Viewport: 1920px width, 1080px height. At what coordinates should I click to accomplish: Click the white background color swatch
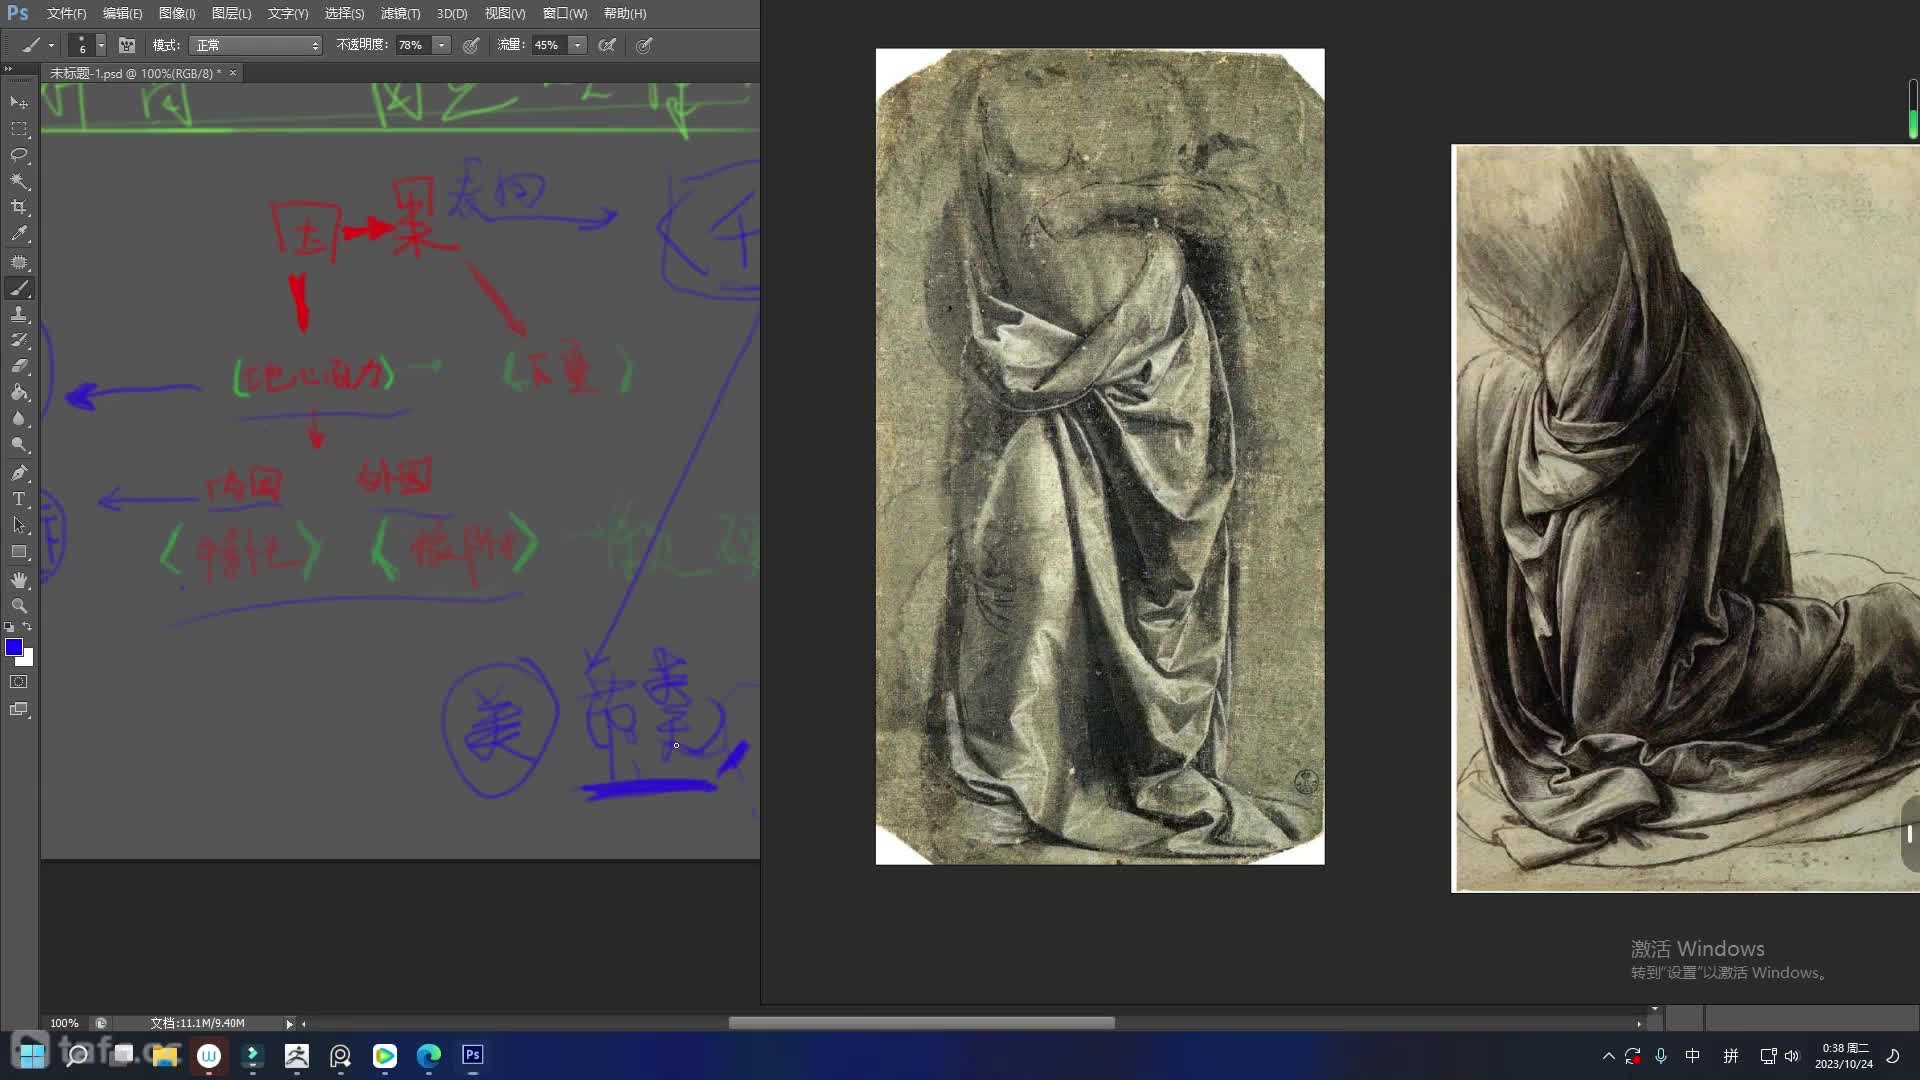[x=28, y=660]
